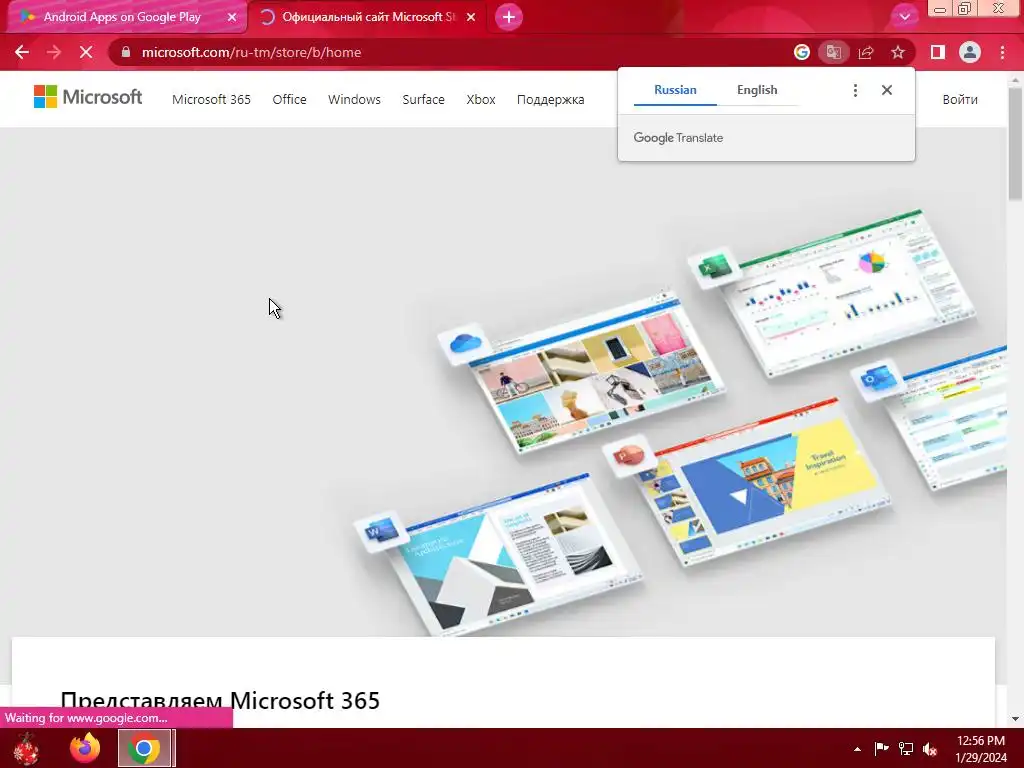
Task: Open the Google icon in address bar
Action: tap(802, 52)
